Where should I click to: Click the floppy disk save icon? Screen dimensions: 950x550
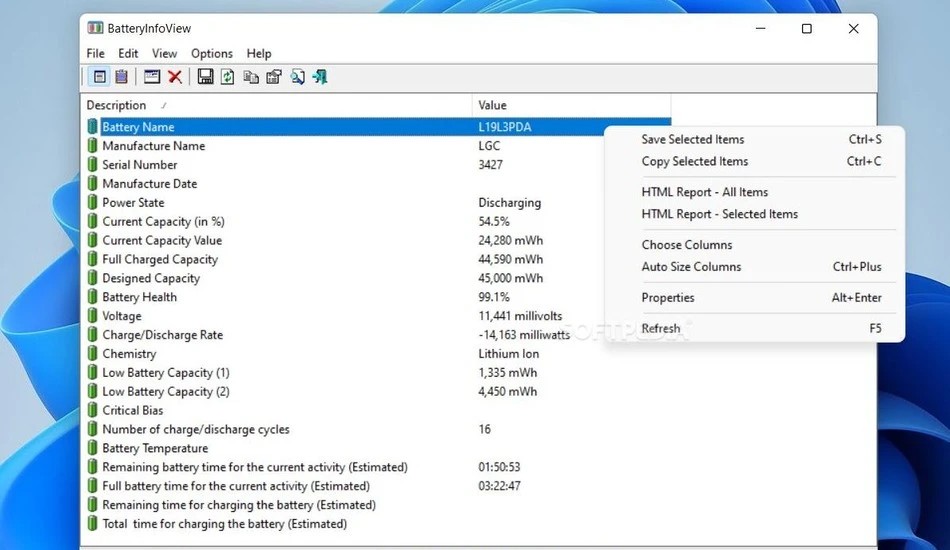(x=205, y=77)
